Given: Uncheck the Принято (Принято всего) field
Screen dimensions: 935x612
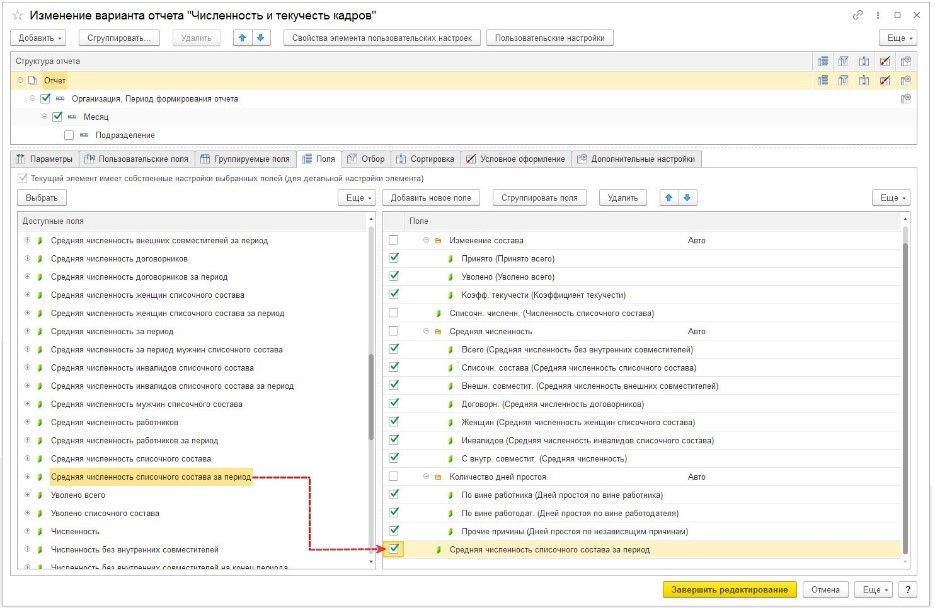Looking at the screenshot, I should tap(394, 258).
